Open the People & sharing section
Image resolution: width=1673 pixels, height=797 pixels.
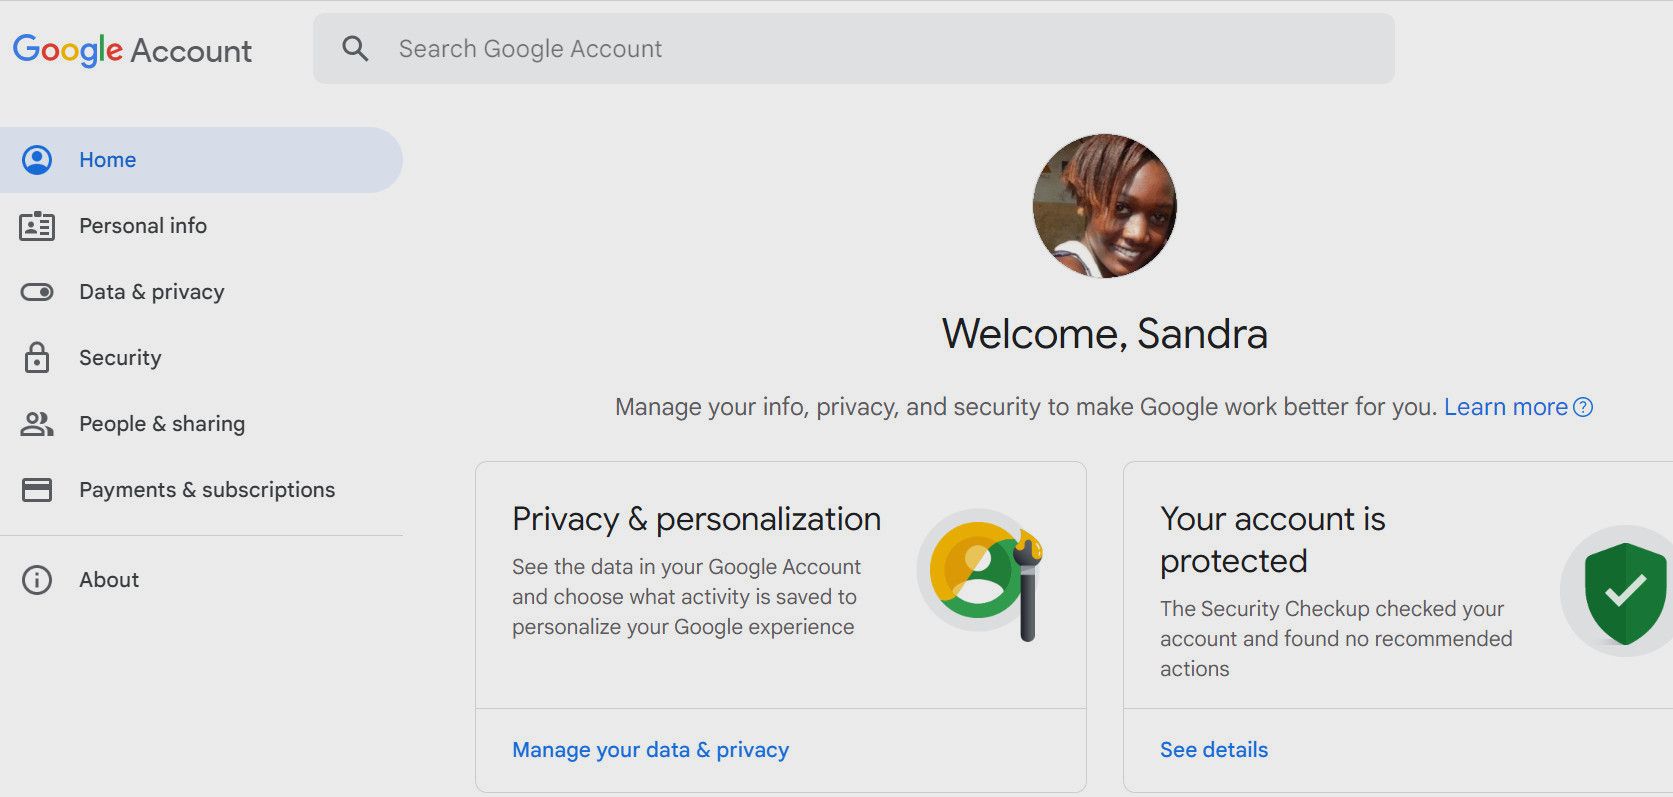[161, 423]
